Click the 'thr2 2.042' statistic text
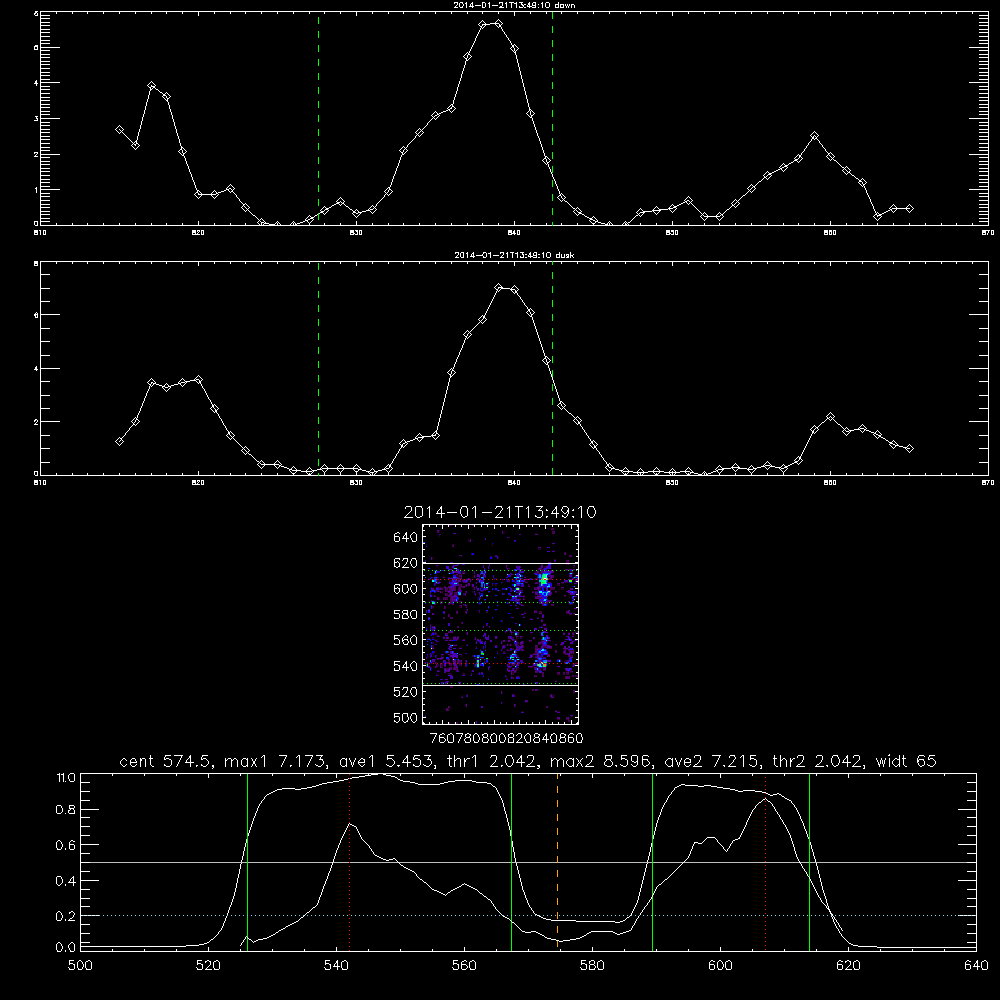The width and height of the screenshot is (1000, 1000). (x=819, y=761)
